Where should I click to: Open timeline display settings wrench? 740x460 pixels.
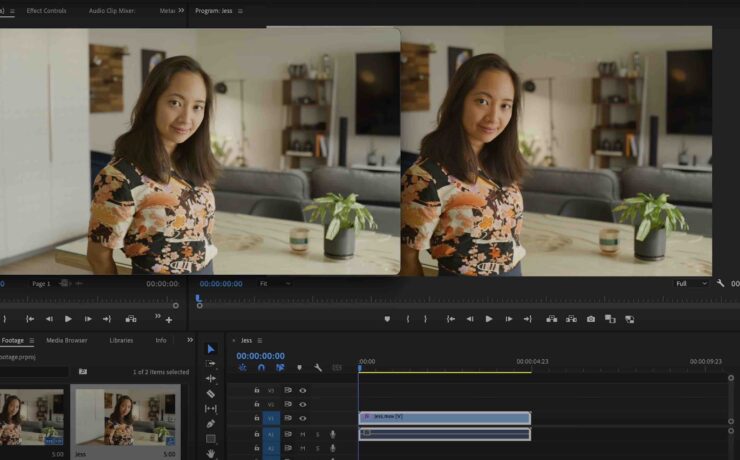pos(318,368)
